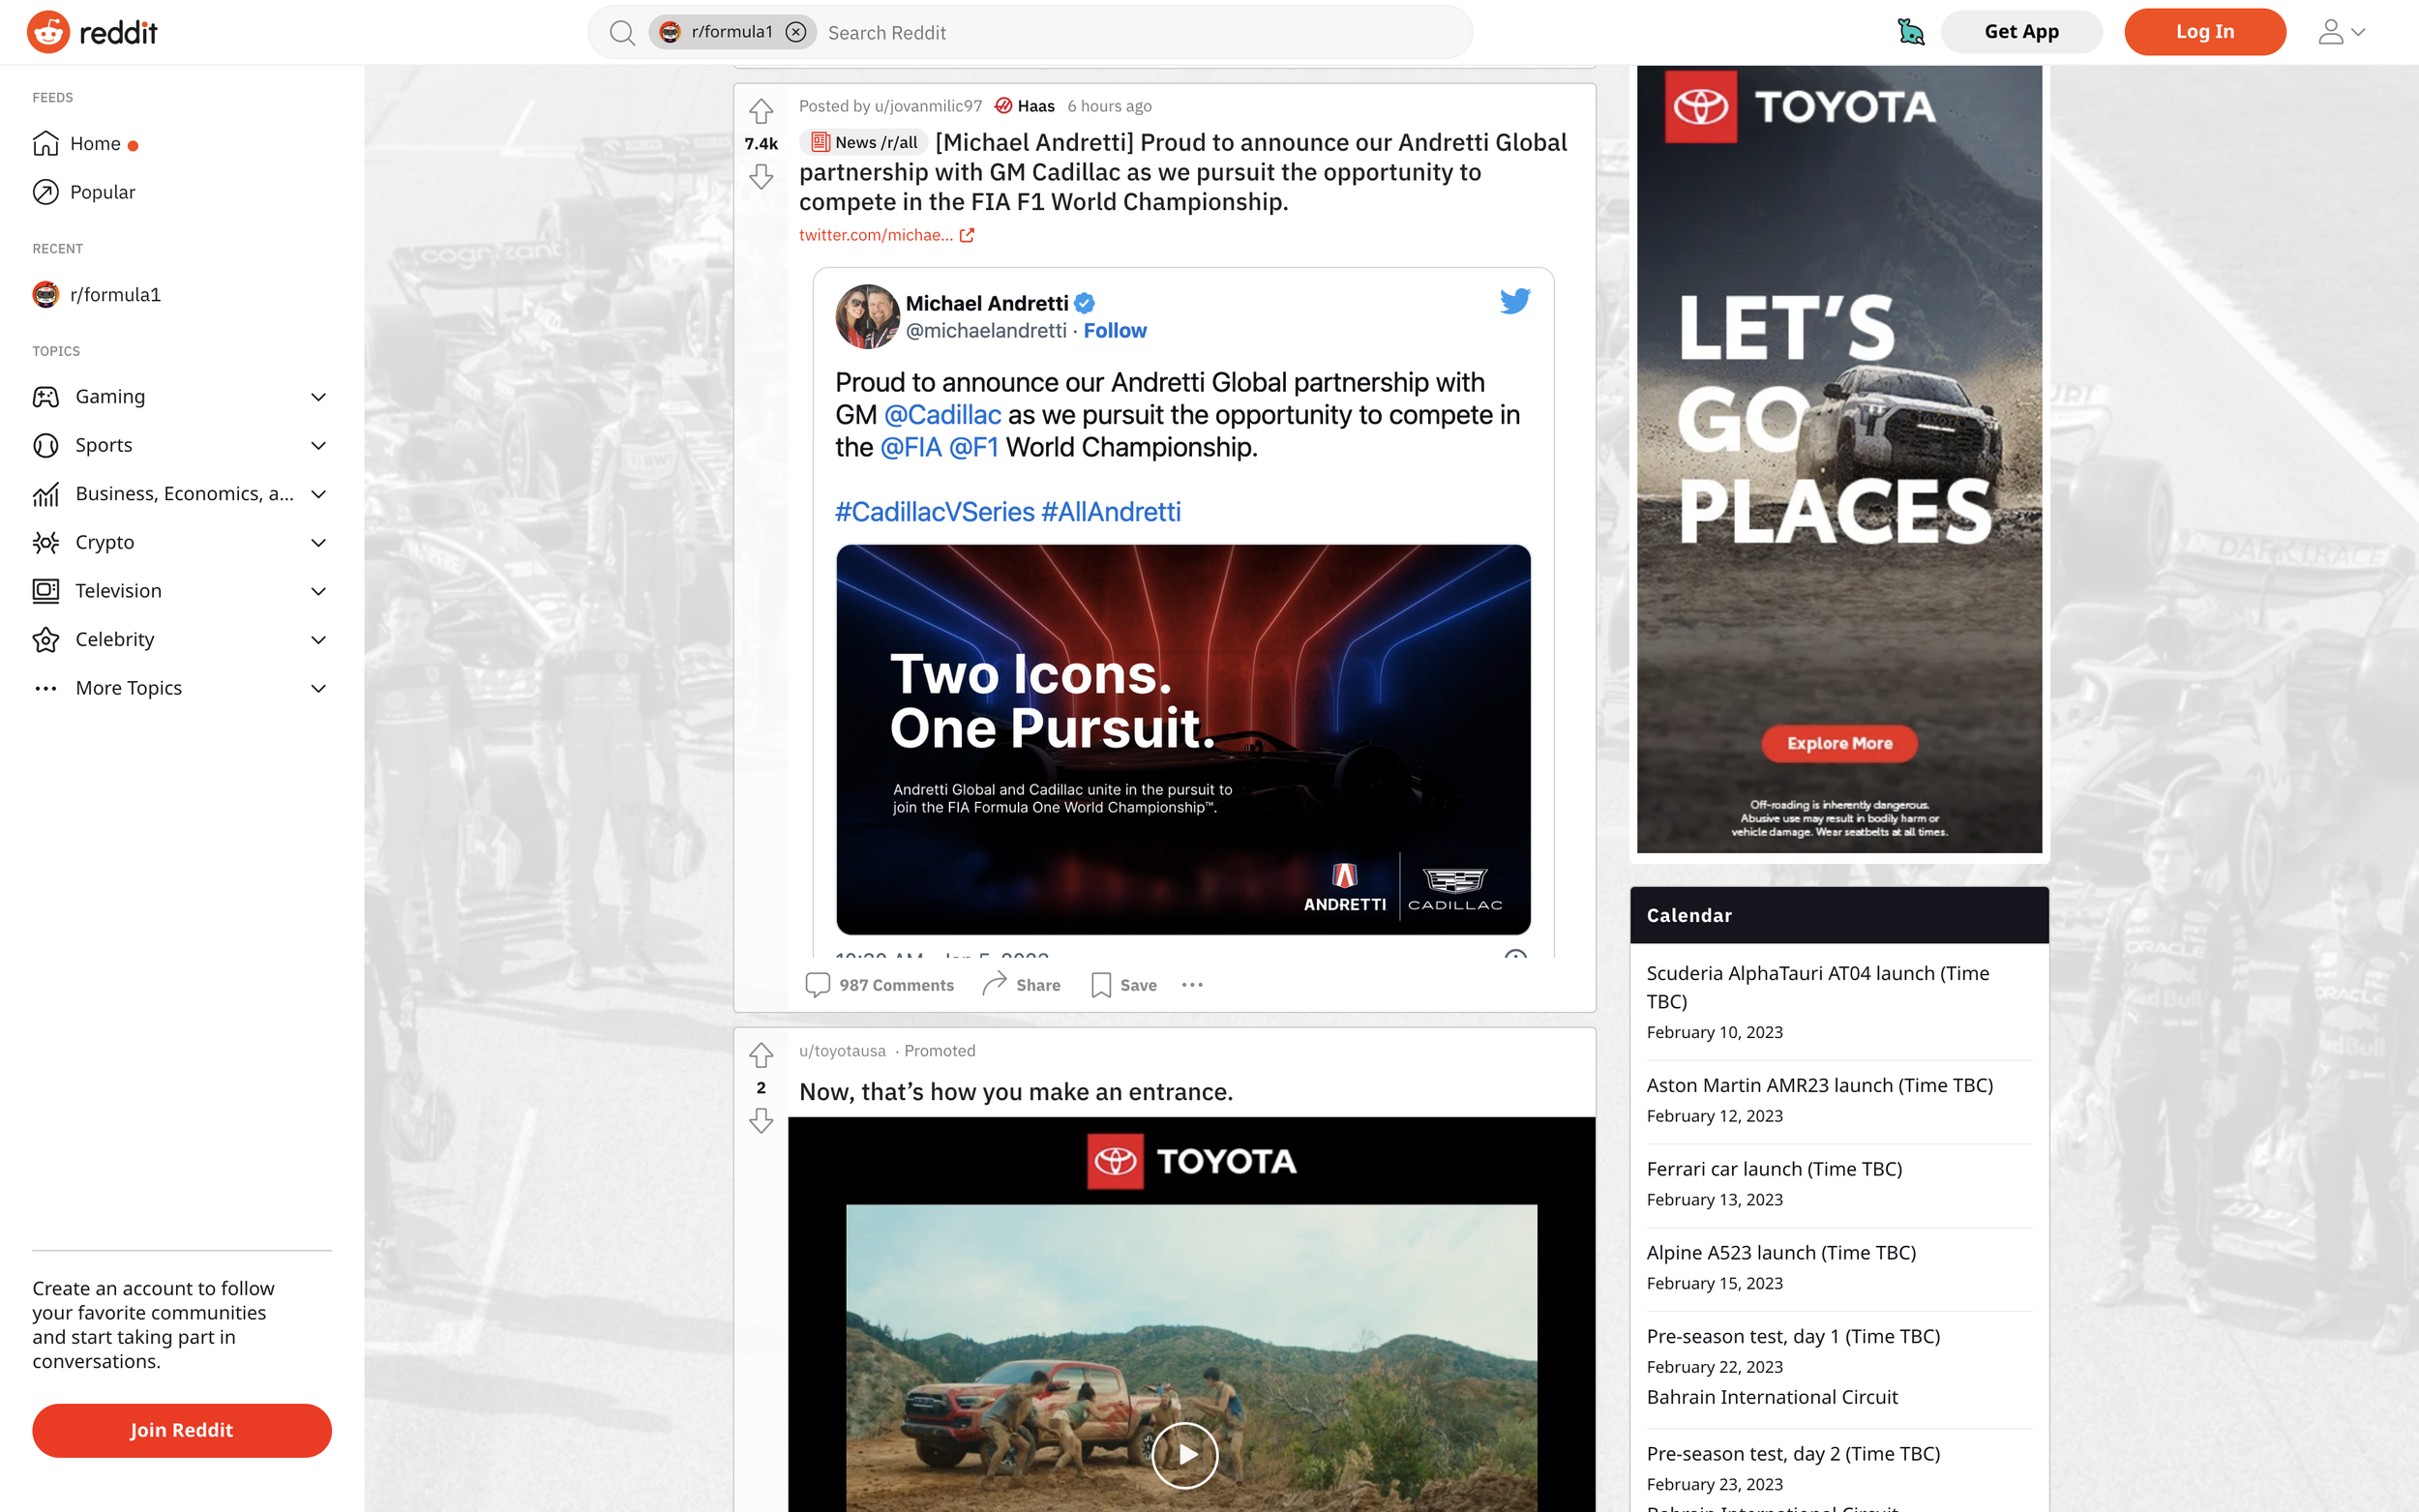2419x1512 pixels.
Task: Remove the r/formula1 search filter
Action: click(x=796, y=32)
